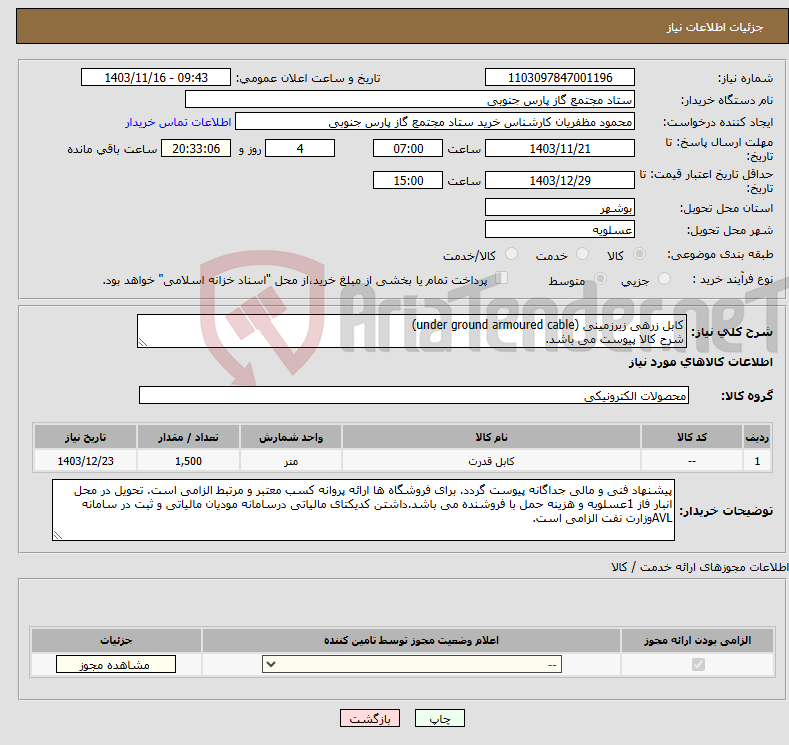This screenshot has height=745, width=789.
Task: Open the license status dropdown
Action: click(412, 665)
